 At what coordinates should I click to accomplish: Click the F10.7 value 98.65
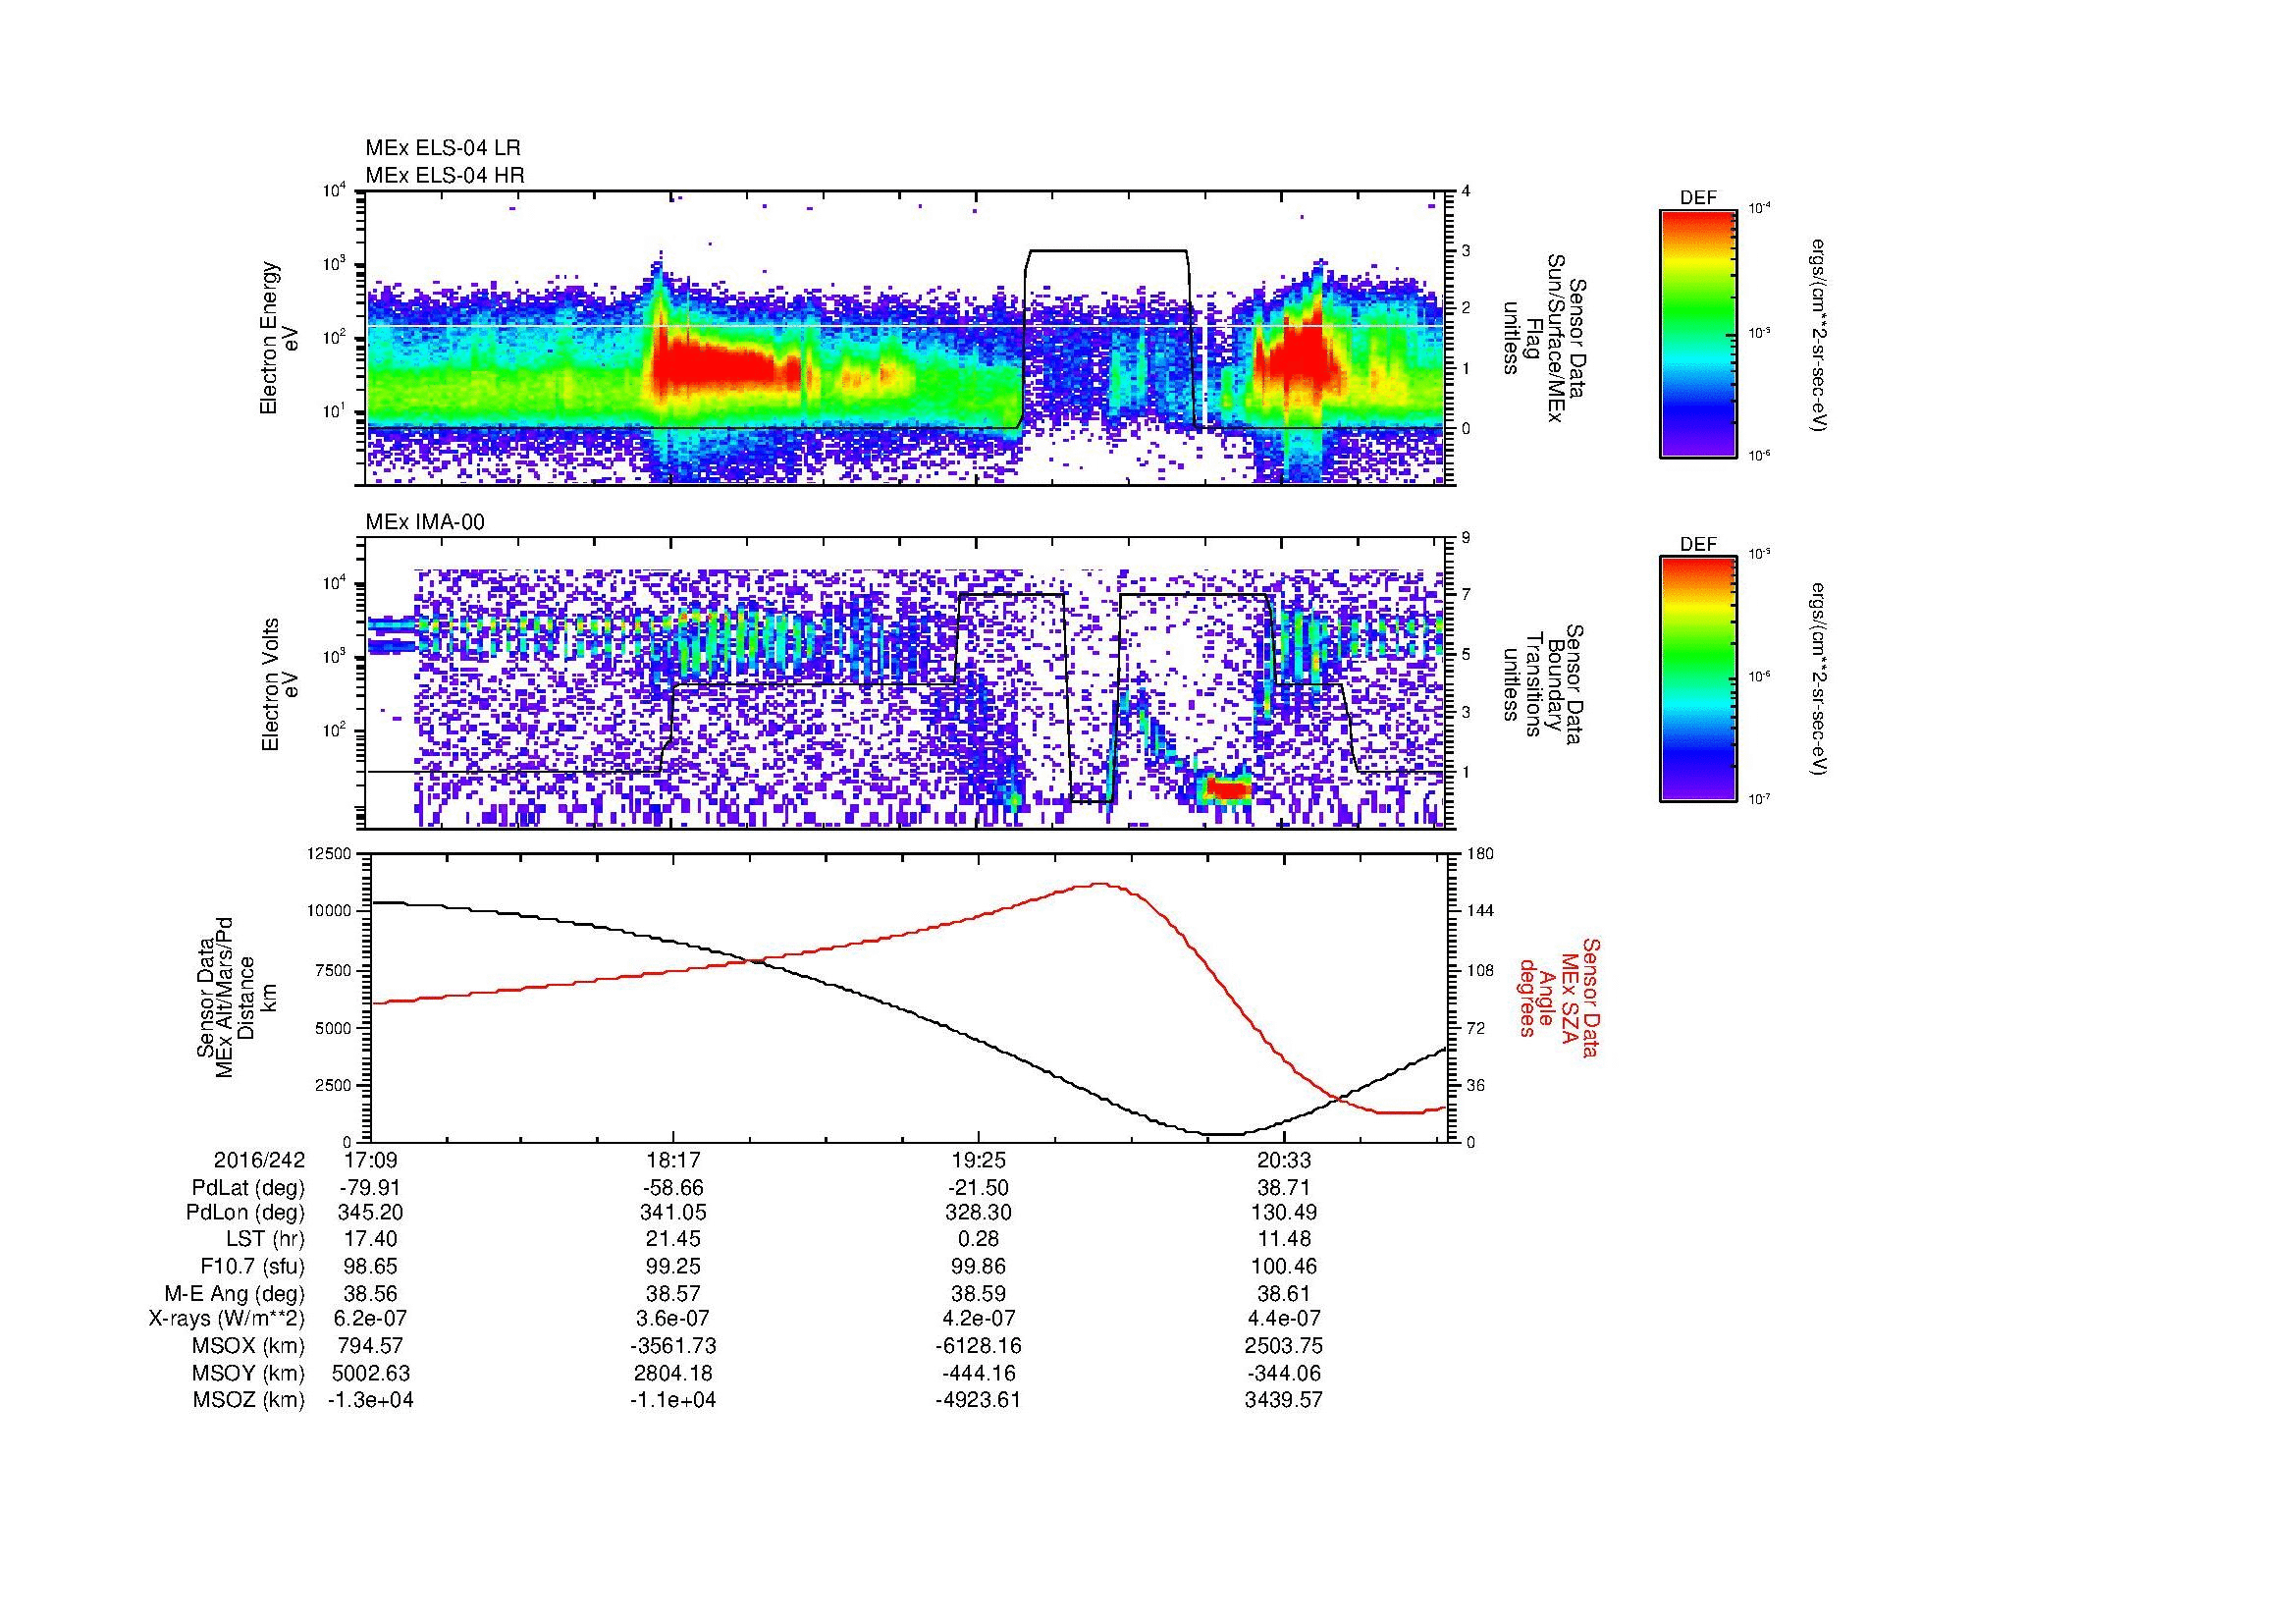pos(371,1267)
